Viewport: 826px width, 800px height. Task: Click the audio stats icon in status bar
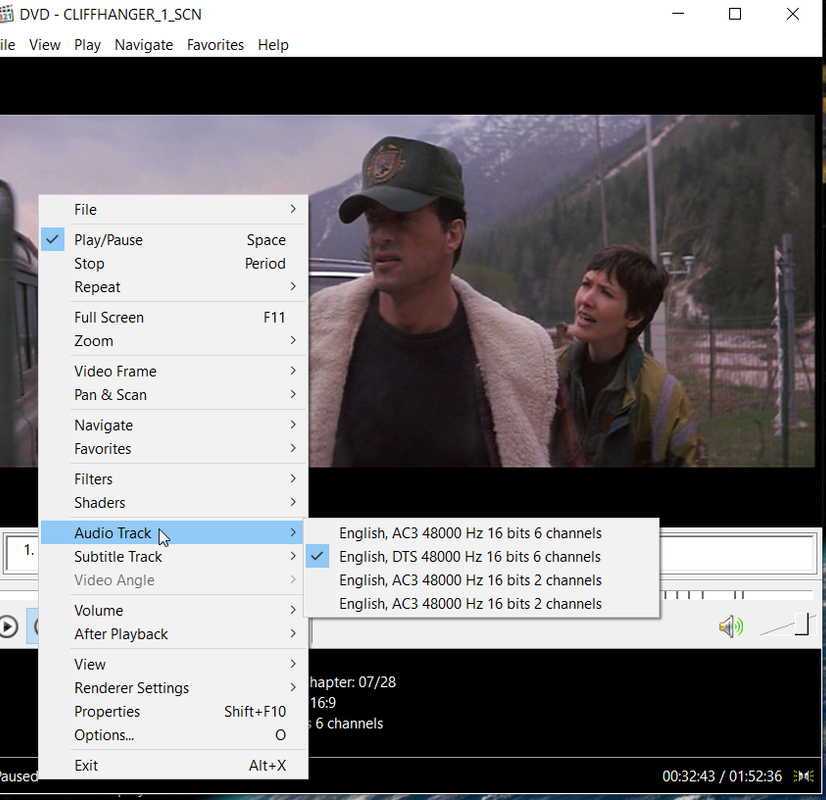[803, 776]
